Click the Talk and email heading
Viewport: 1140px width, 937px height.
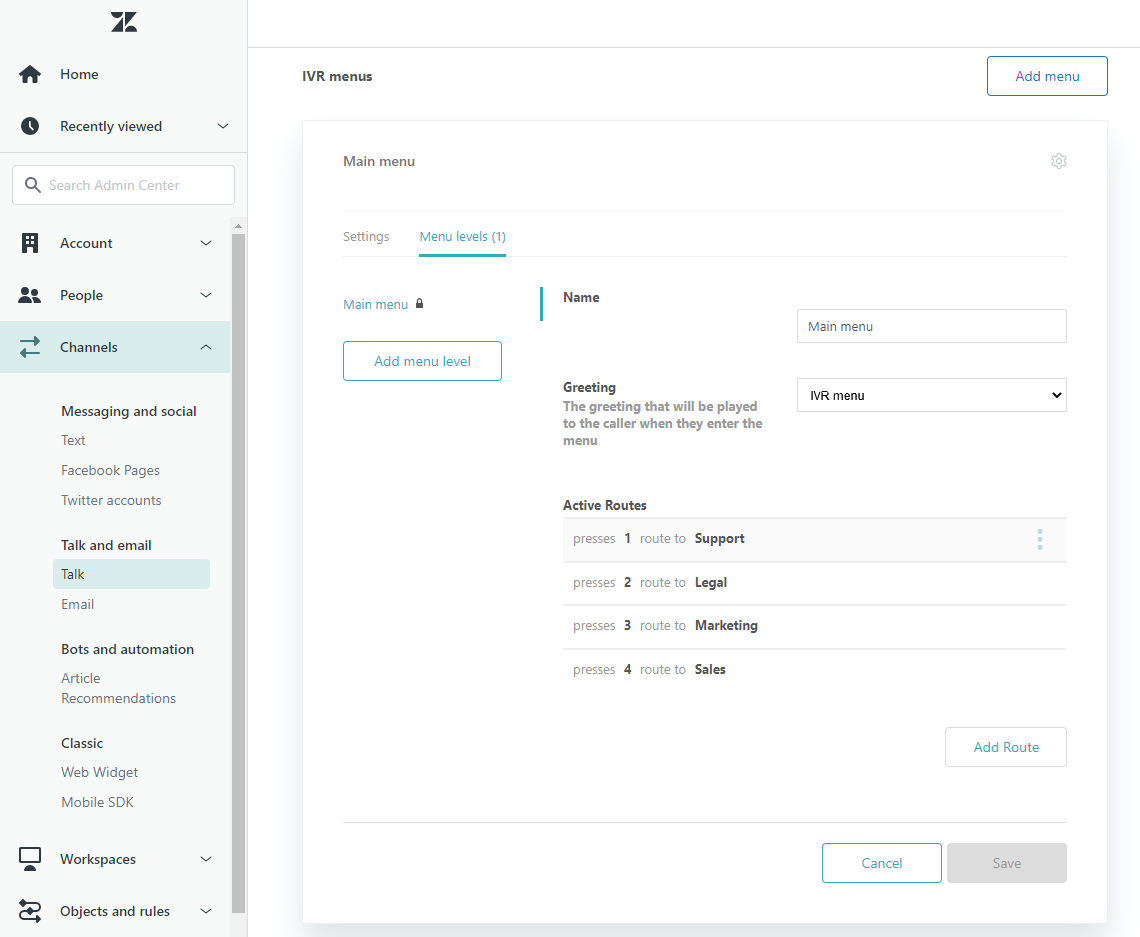(106, 545)
